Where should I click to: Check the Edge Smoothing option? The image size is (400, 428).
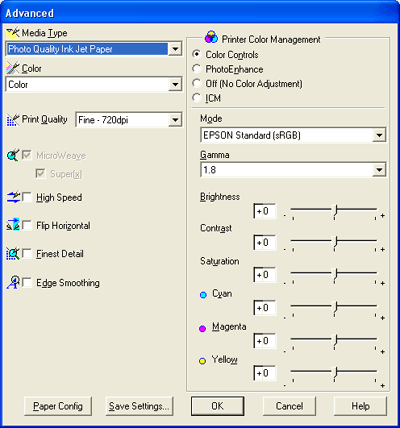coord(27,283)
